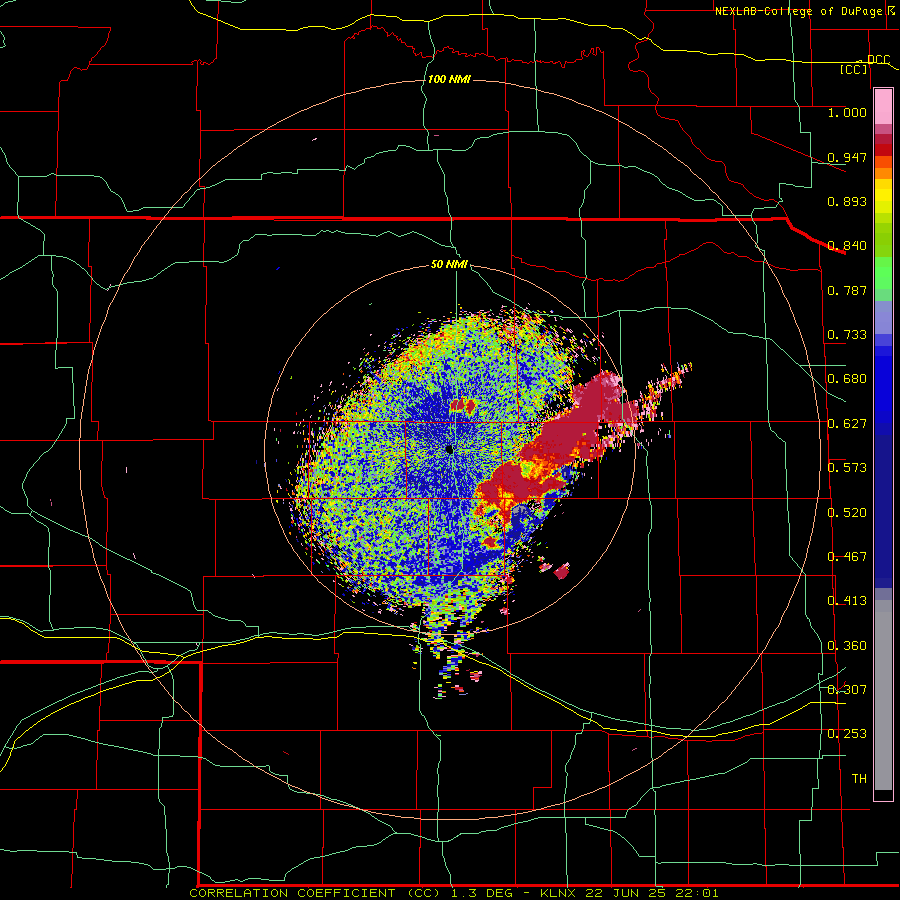Click the gray lower segment of the color bar

883,695
